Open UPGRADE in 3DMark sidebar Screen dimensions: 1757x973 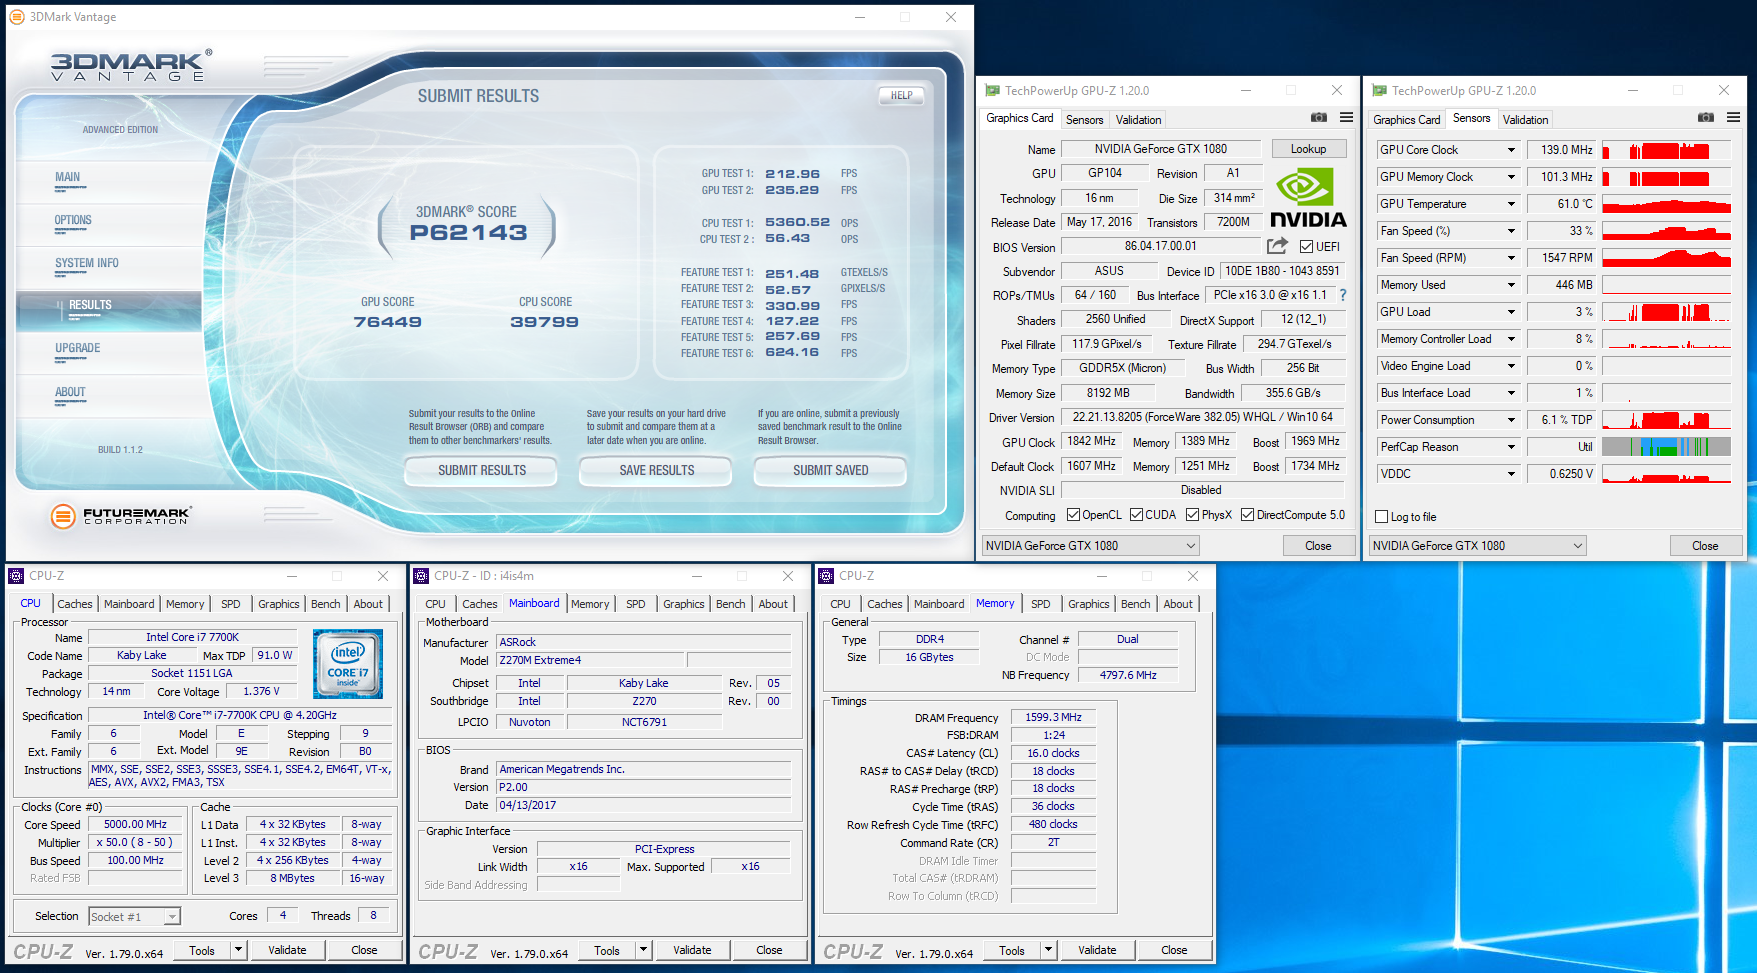pos(77,349)
